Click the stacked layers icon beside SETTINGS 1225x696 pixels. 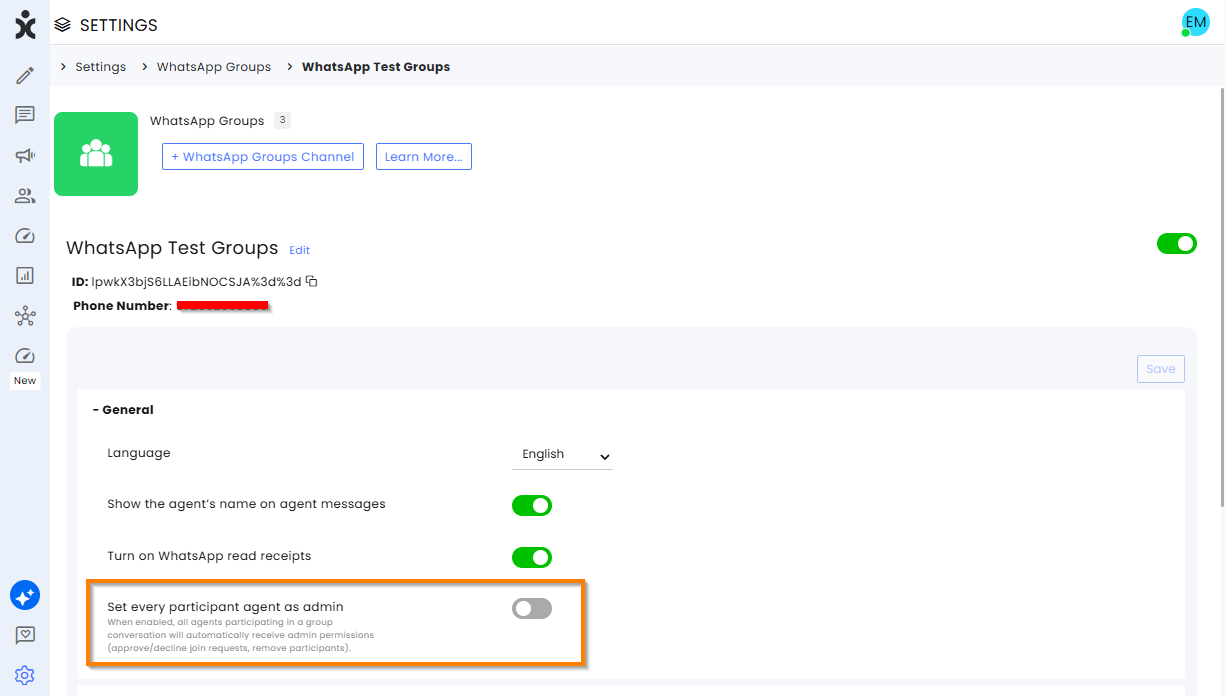tap(63, 25)
